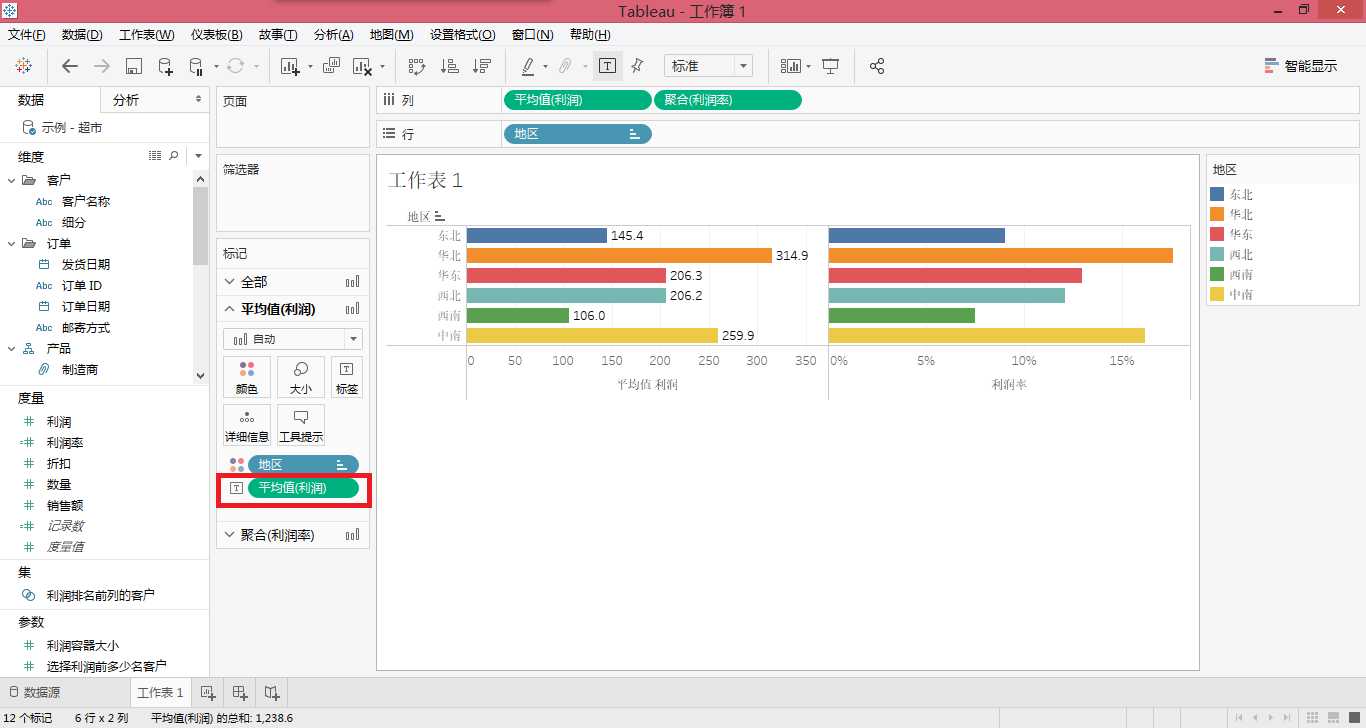Click the dimensions view-as-list grid icon
Screen dimensions: 1366x728
click(x=155, y=156)
